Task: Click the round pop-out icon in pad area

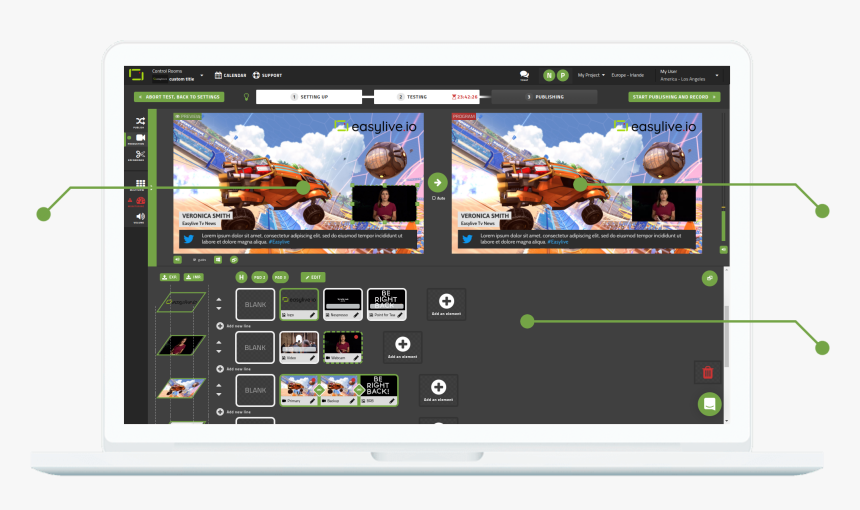Action: coord(710,278)
